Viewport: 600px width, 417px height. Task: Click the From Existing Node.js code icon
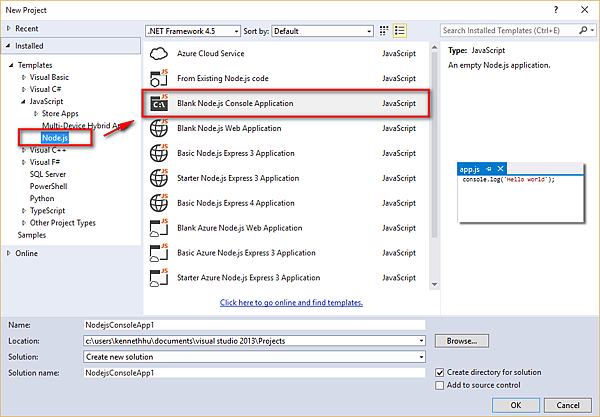(159, 78)
